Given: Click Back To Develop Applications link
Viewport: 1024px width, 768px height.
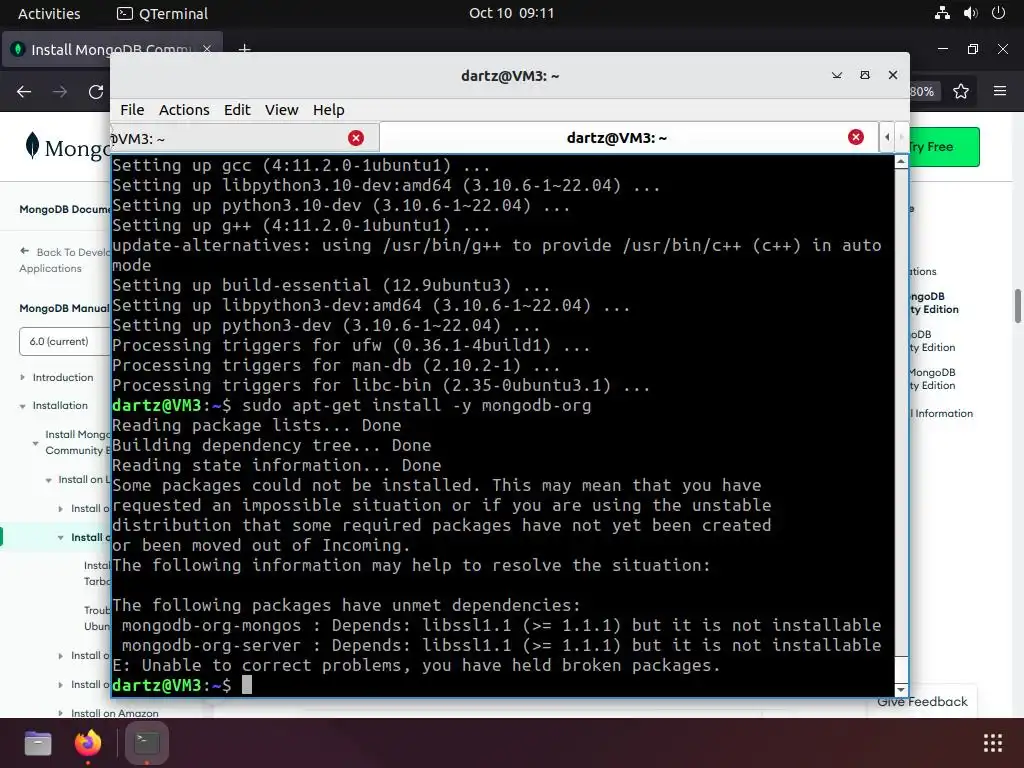Looking at the screenshot, I should [64, 260].
